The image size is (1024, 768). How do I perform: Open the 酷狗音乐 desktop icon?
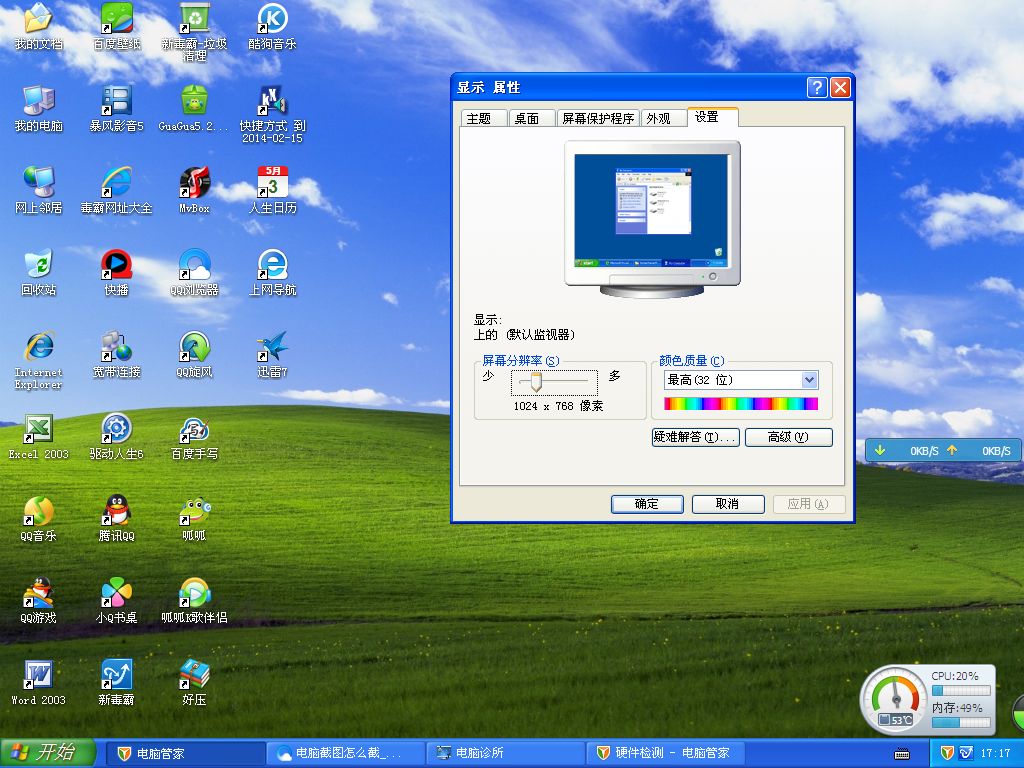coord(272,26)
